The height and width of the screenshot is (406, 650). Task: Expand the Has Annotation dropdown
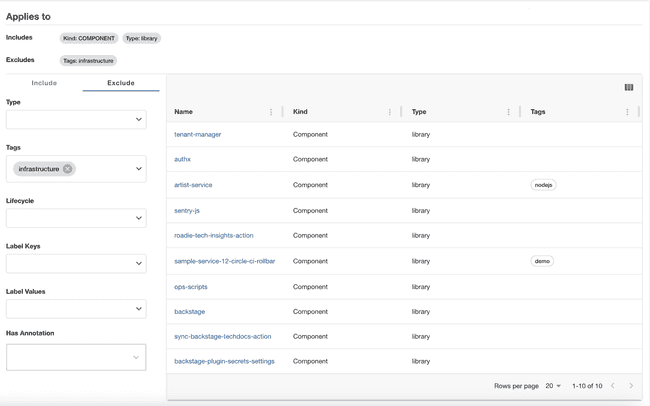[136, 357]
